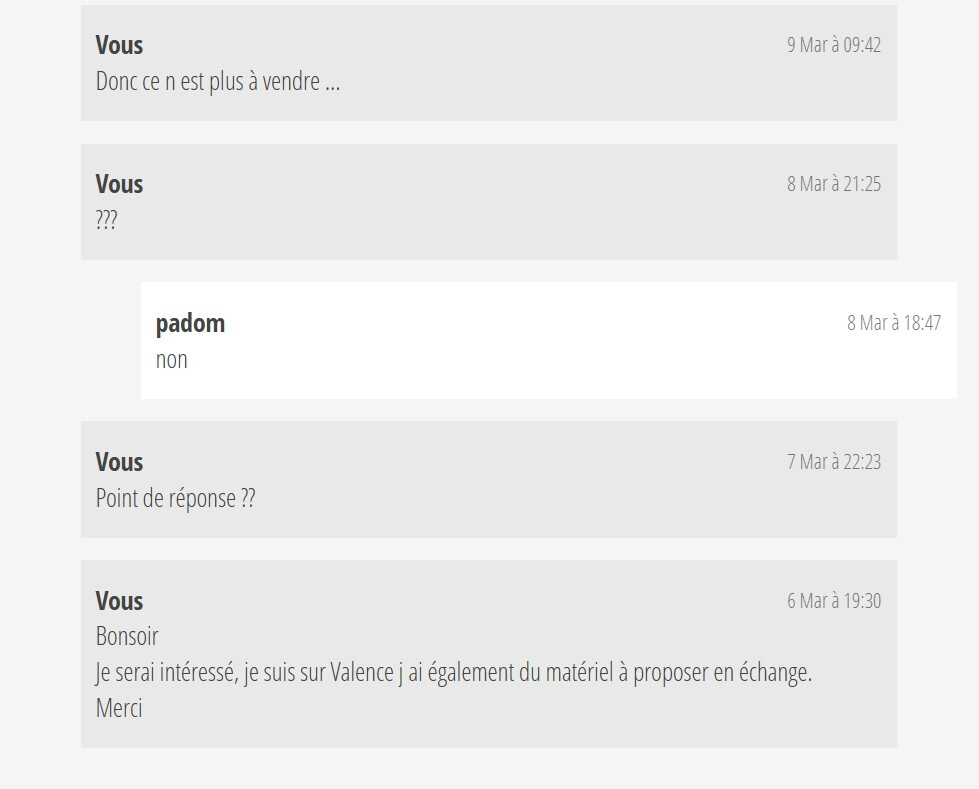Click the white padom message bubble

[x=549, y=340]
